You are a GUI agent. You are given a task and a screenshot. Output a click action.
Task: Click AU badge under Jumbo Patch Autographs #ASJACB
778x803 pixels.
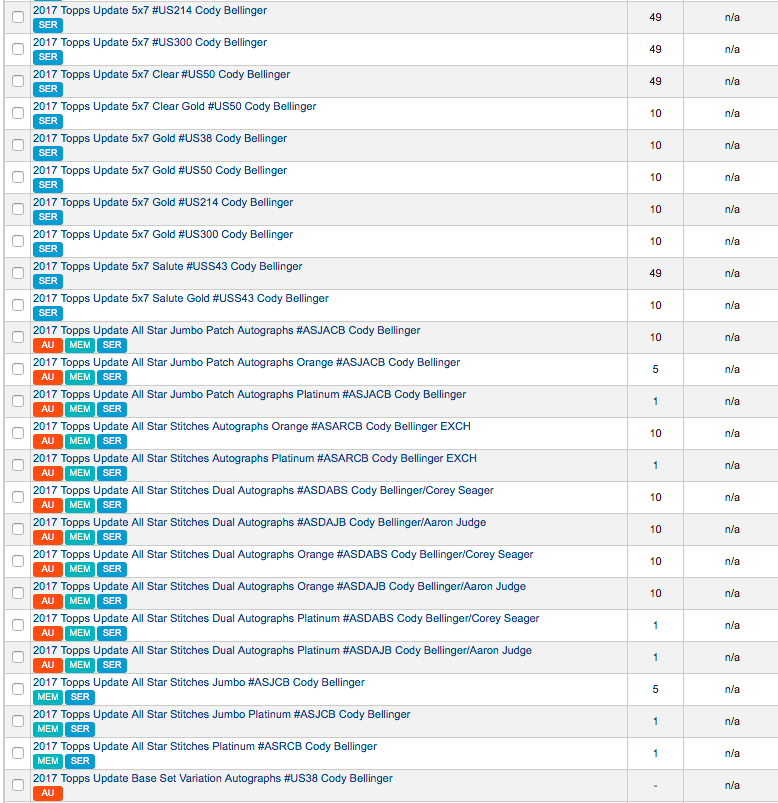[48, 345]
